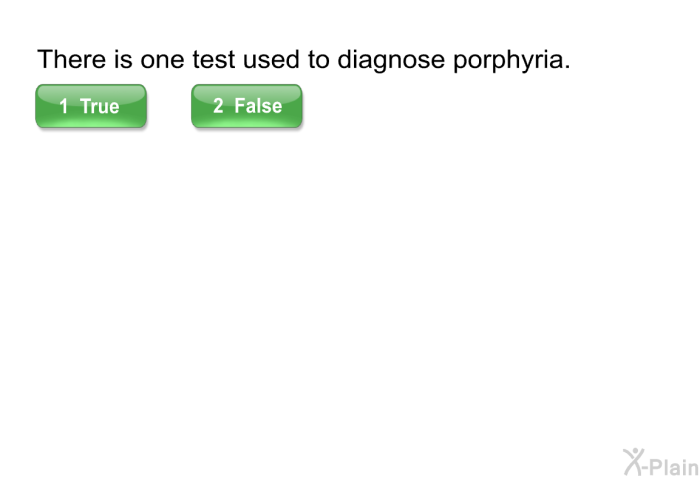Click the "Plain" text in the watermark logo

(674, 467)
